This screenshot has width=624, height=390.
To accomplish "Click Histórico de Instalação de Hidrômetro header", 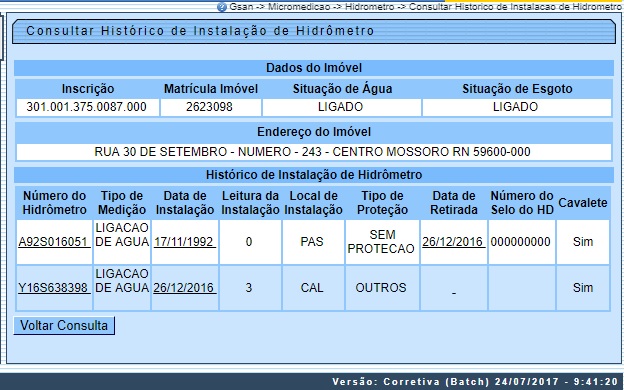I will pyautogui.click(x=314, y=175).
